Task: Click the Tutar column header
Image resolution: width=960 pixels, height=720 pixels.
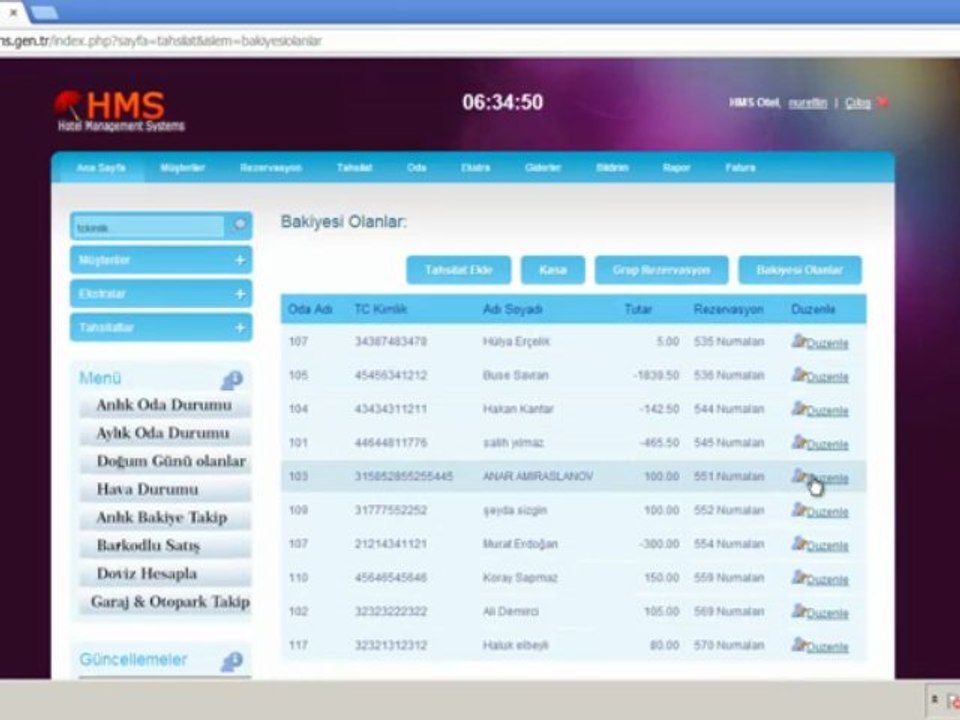Action: pos(638,309)
